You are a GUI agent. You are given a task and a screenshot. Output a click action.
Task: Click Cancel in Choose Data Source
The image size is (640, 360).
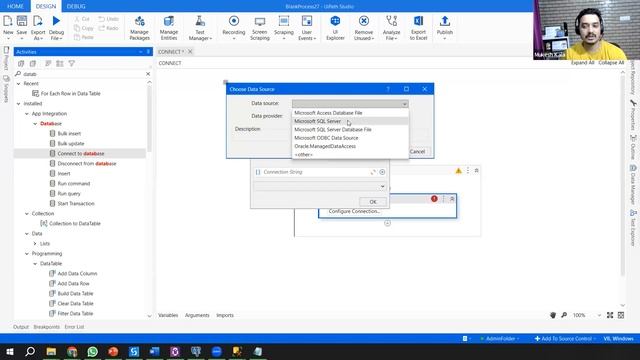point(418,151)
